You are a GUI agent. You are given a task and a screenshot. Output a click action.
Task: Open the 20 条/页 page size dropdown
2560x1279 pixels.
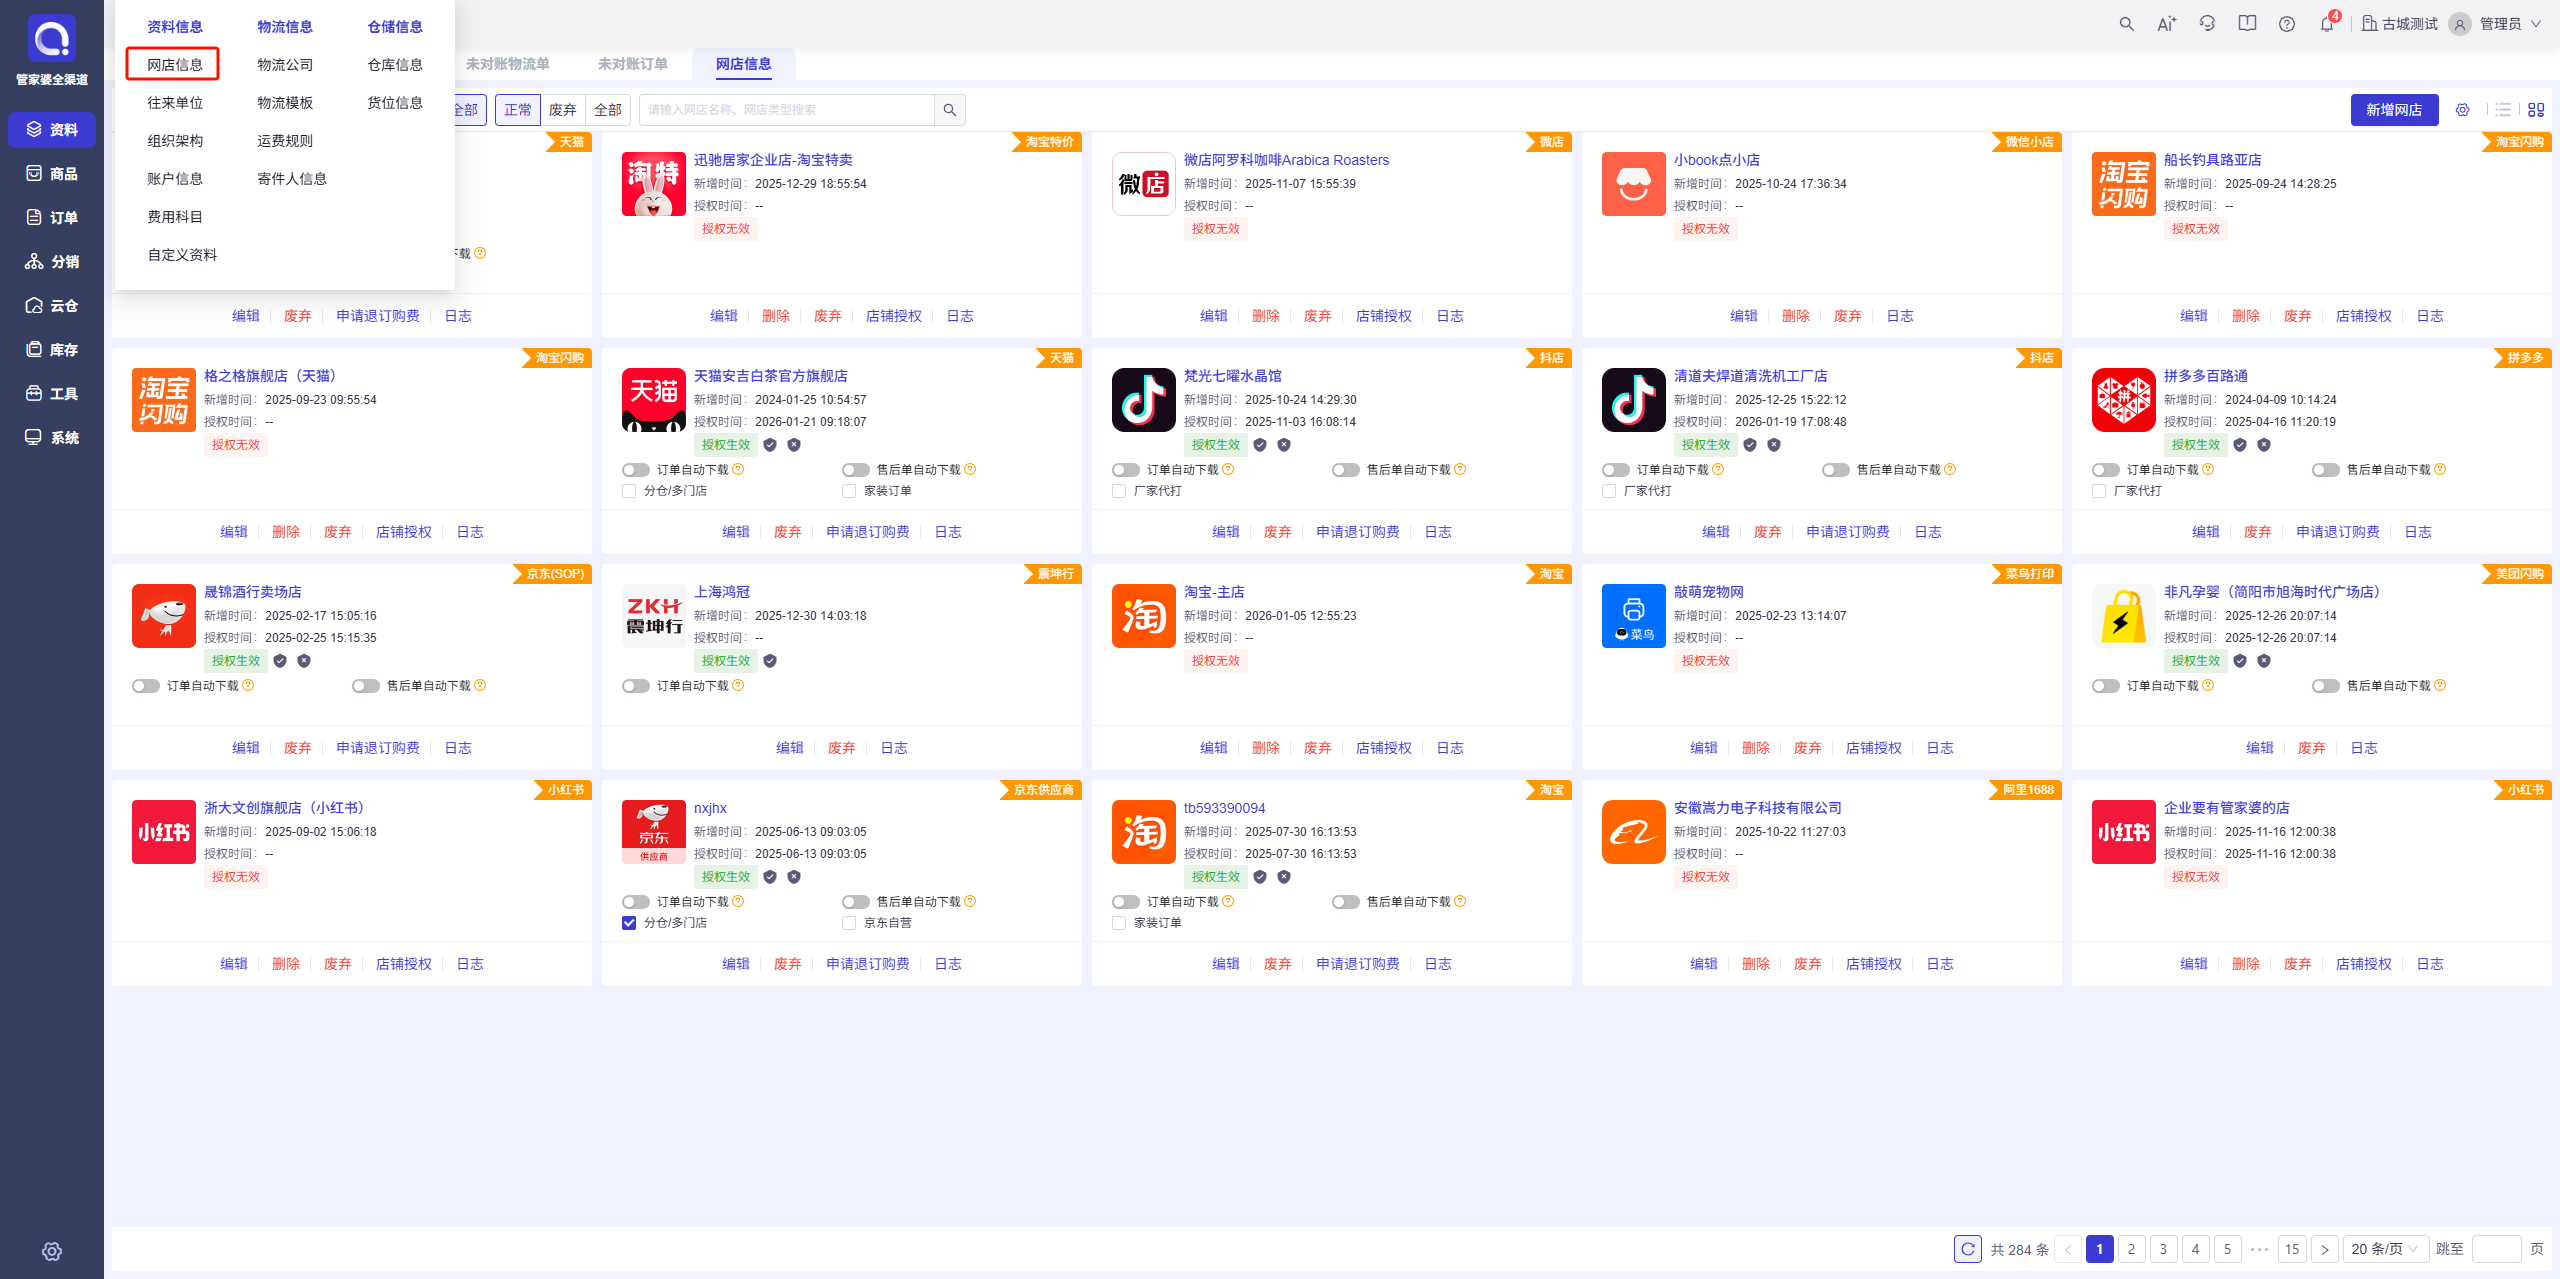point(2385,1249)
